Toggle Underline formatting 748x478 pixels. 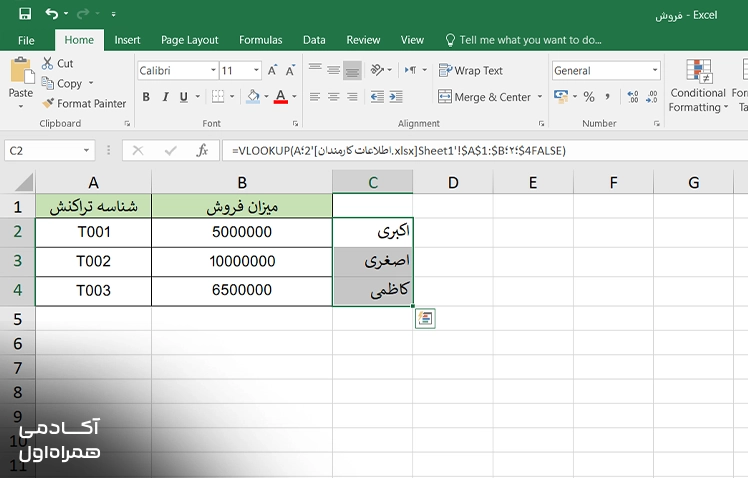coord(184,97)
